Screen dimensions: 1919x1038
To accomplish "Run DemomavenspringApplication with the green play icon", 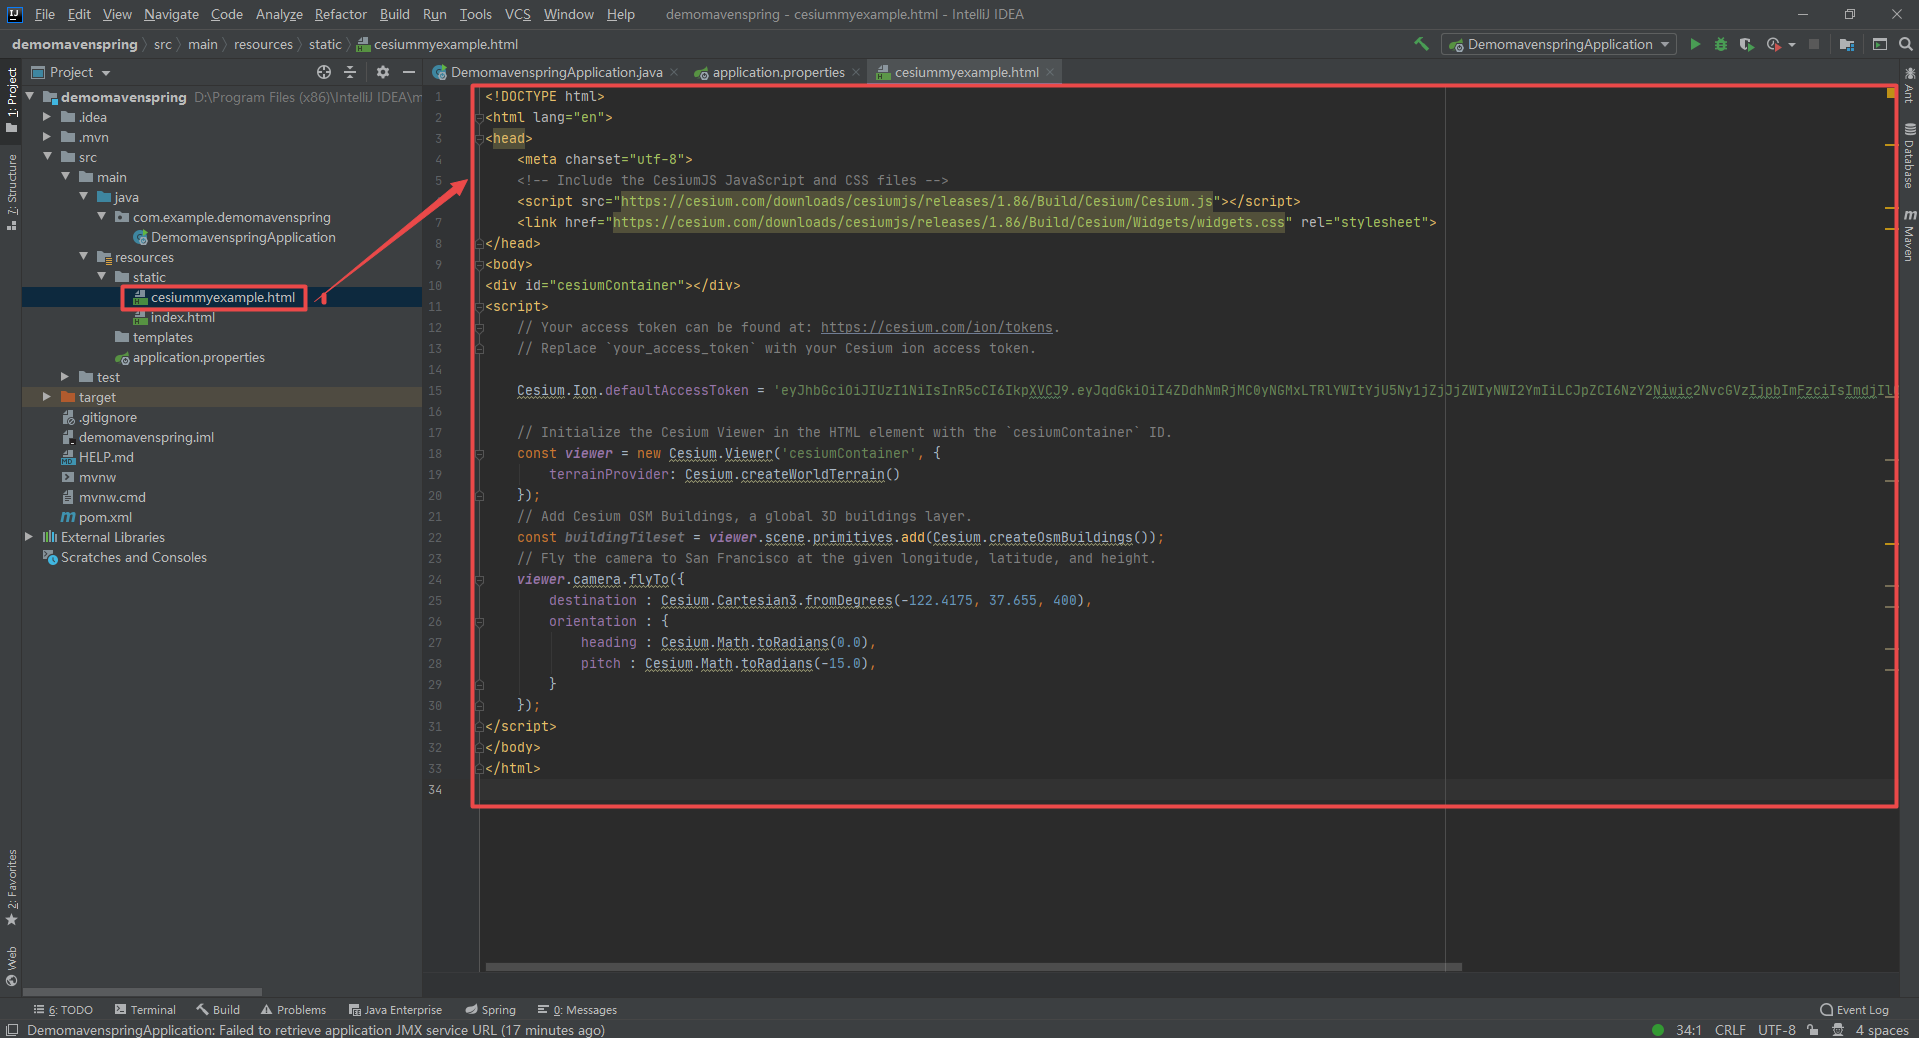I will pos(1695,44).
